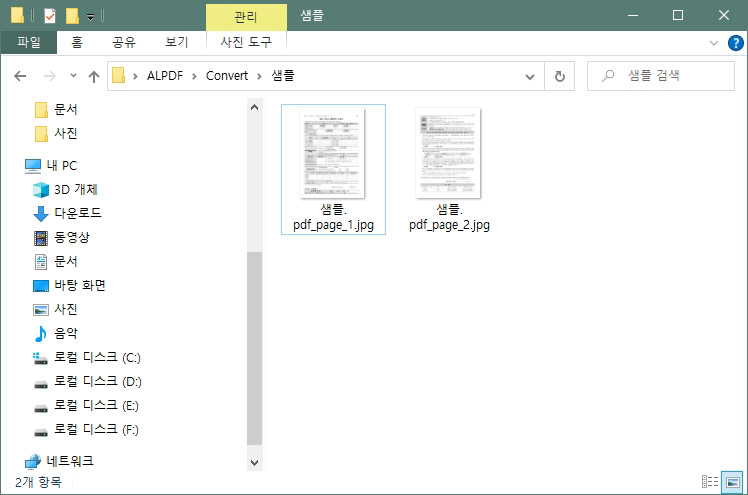Switch to details view icon

[x=710, y=482]
